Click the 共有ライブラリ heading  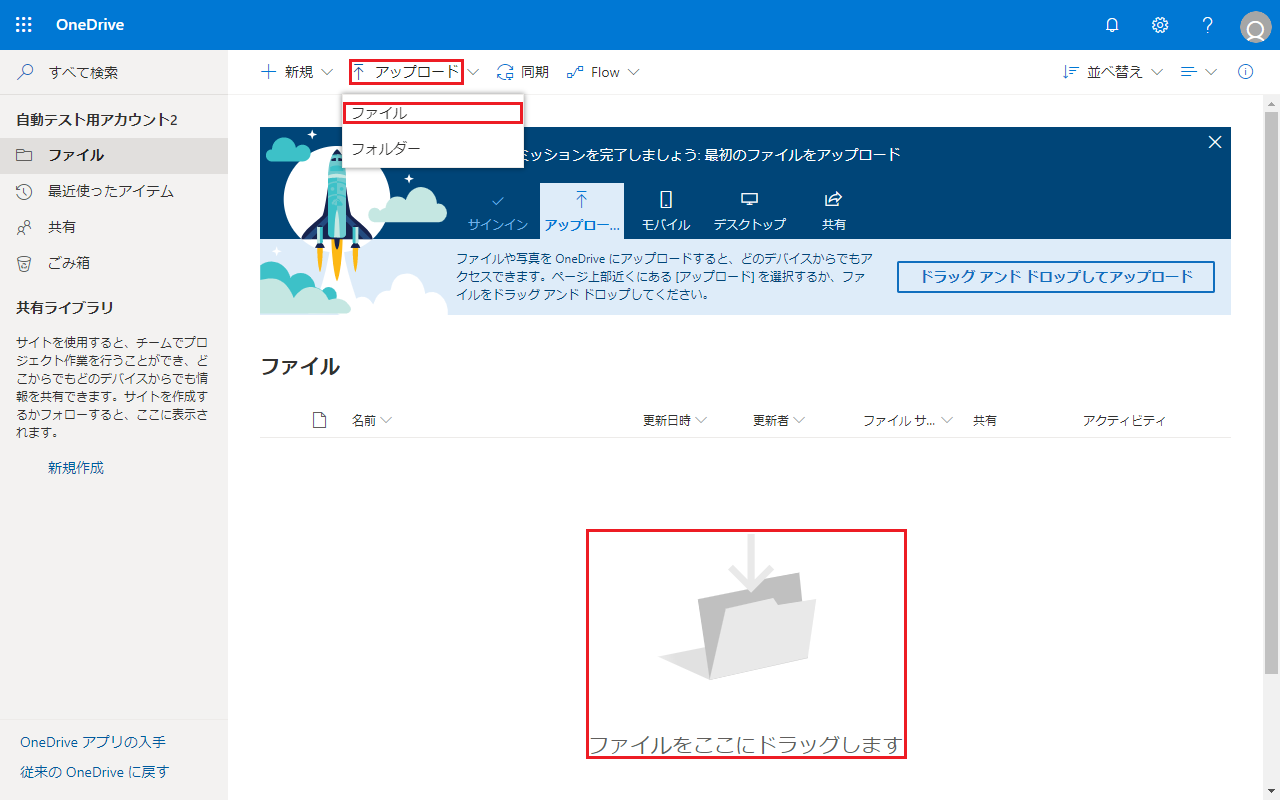point(65,307)
